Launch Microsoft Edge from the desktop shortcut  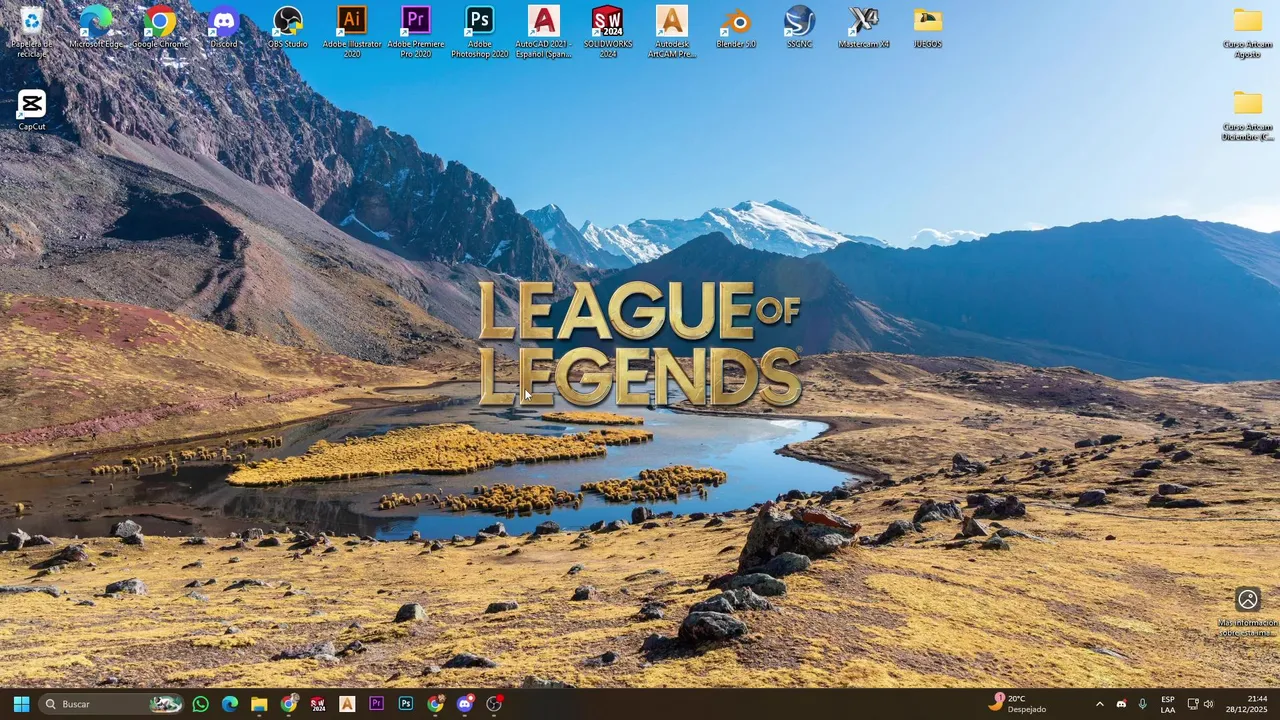pyautogui.click(x=96, y=27)
